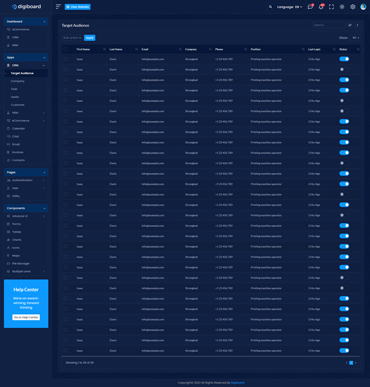This screenshot has width=370, height=387.
Task: Go to the previous pagination page arrow
Action: coord(347,363)
